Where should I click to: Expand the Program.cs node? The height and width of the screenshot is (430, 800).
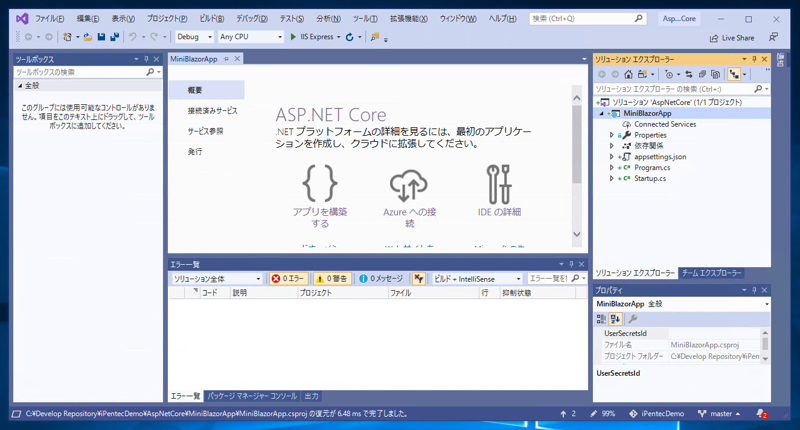click(x=612, y=167)
